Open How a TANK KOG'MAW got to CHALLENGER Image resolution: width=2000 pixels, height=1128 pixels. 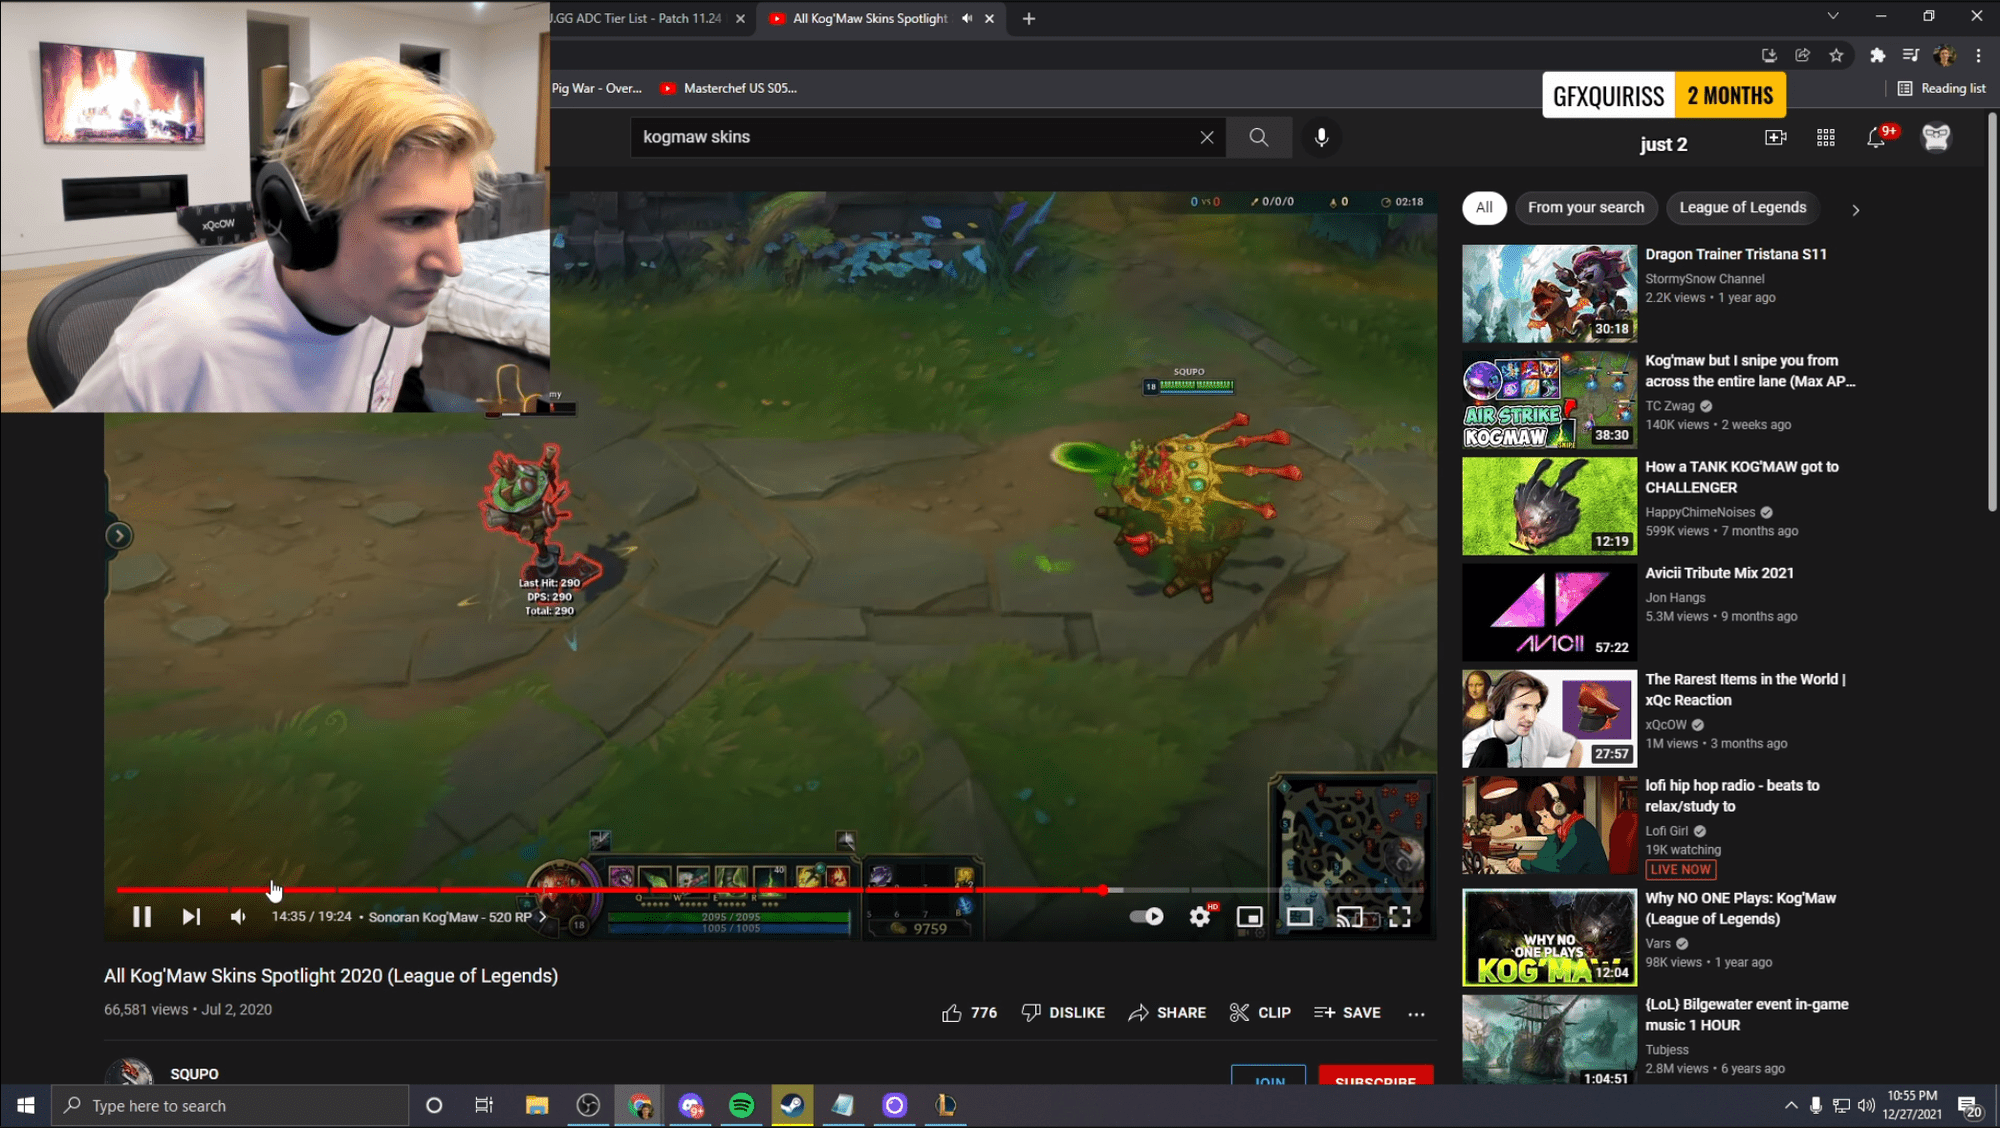click(x=1549, y=506)
